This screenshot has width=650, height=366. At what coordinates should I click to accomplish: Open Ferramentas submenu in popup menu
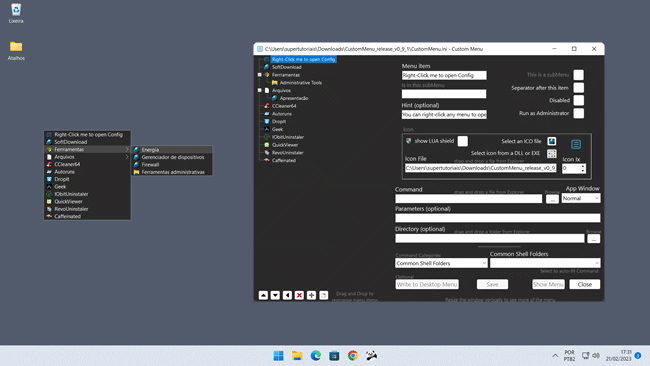(x=87, y=150)
